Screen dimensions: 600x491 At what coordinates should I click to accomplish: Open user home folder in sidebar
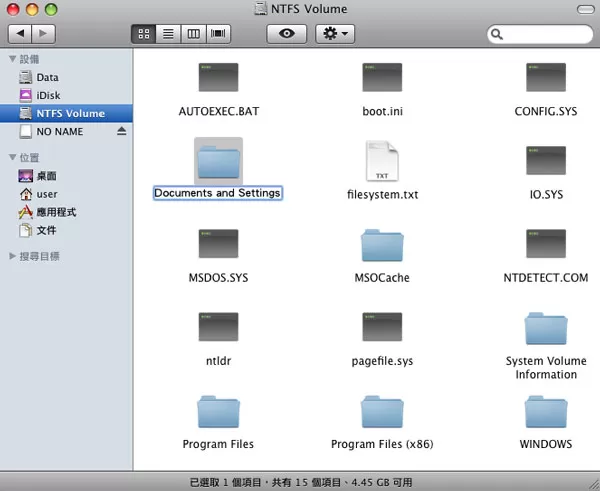click(x=66, y=194)
